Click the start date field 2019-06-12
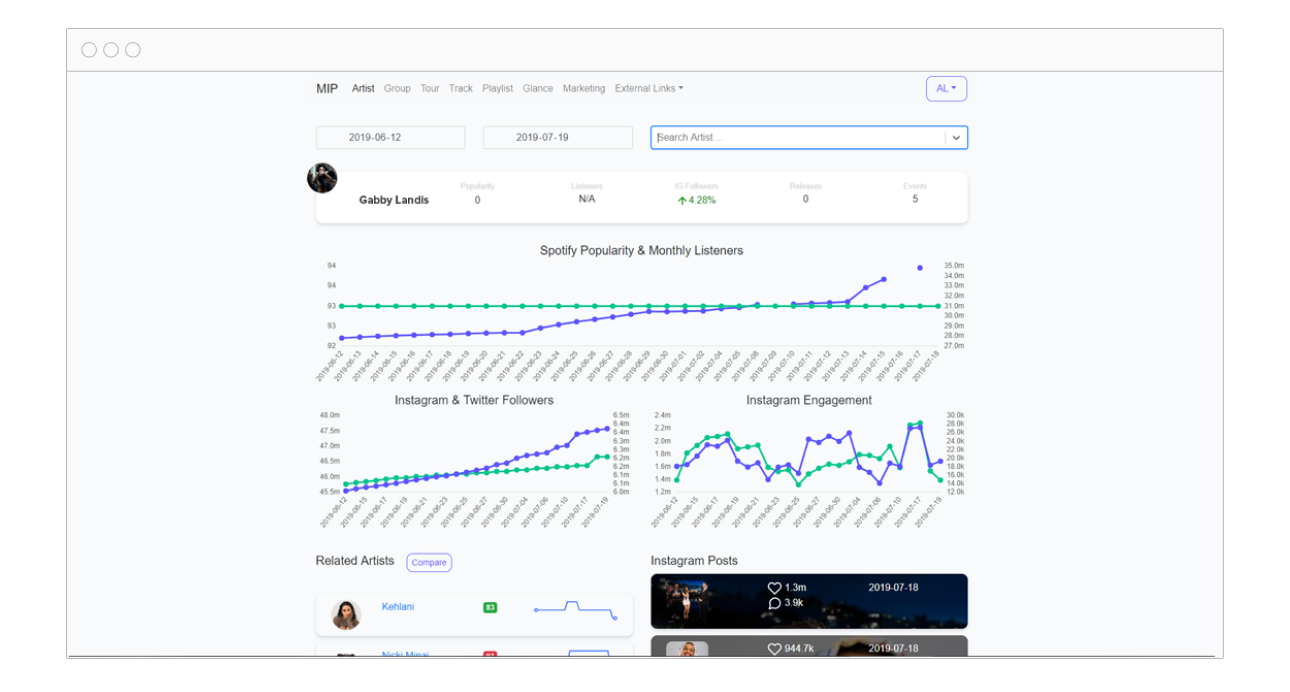Viewport: 1290px width, 692px height. point(390,138)
